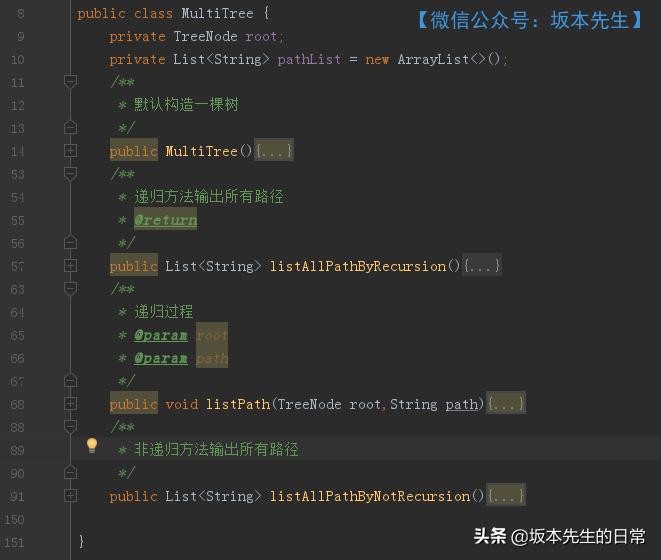This screenshot has height=560, width=661.
Task: Click the @return Javadoc tag
Action: (x=166, y=220)
